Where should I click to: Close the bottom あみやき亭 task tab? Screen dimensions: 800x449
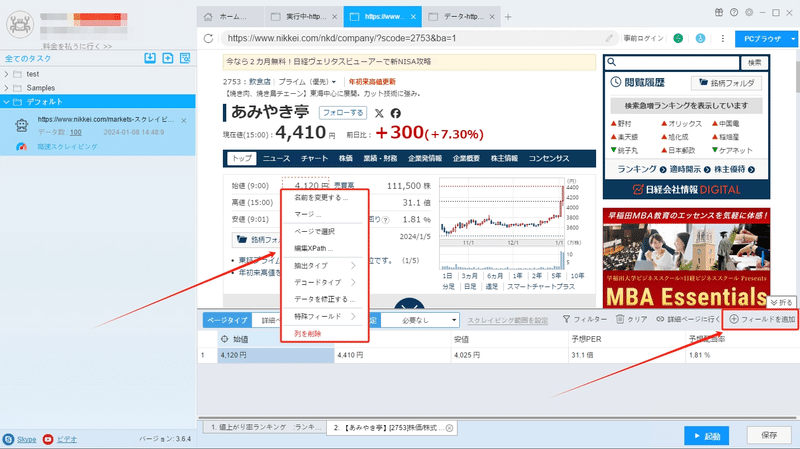pyautogui.click(x=449, y=428)
